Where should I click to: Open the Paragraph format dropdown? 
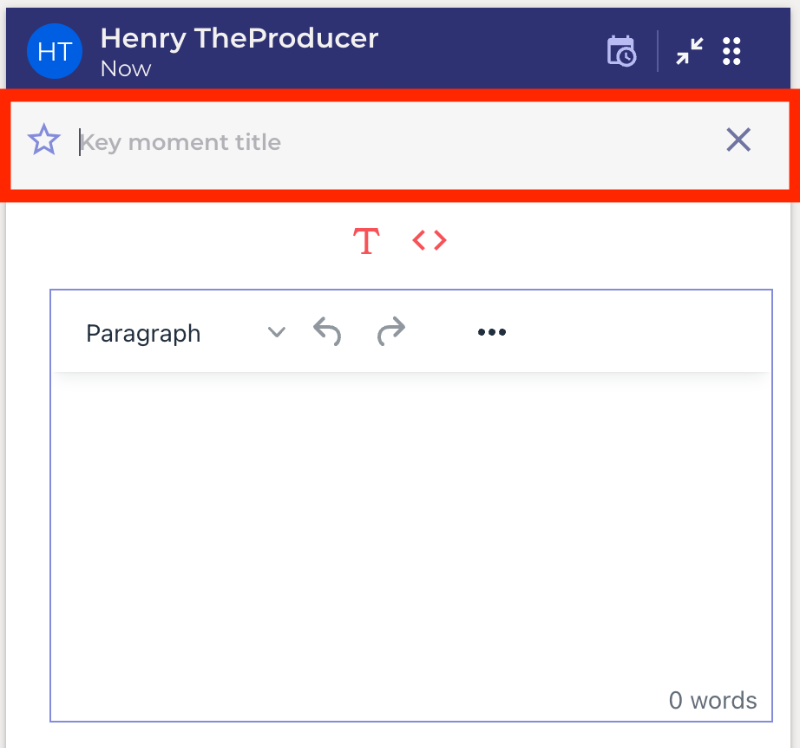pyautogui.click(x=186, y=333)
